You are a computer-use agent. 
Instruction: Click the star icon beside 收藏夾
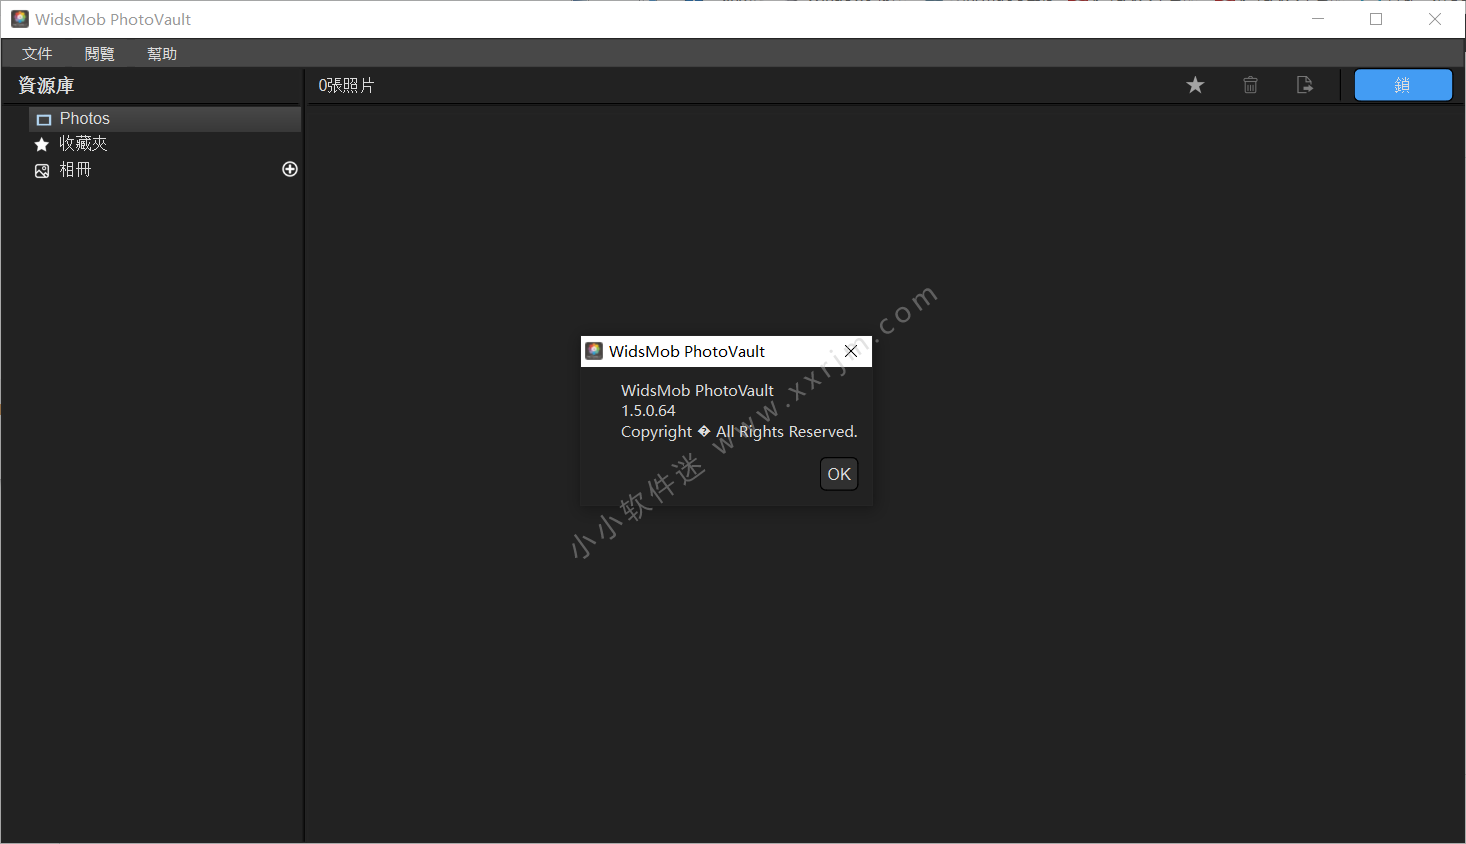[x=42, y=145]
